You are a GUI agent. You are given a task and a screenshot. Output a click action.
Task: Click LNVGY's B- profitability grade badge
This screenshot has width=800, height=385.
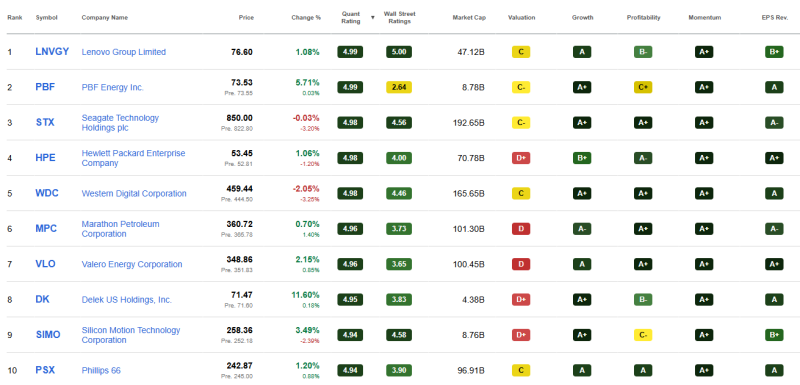click(643, 52)
